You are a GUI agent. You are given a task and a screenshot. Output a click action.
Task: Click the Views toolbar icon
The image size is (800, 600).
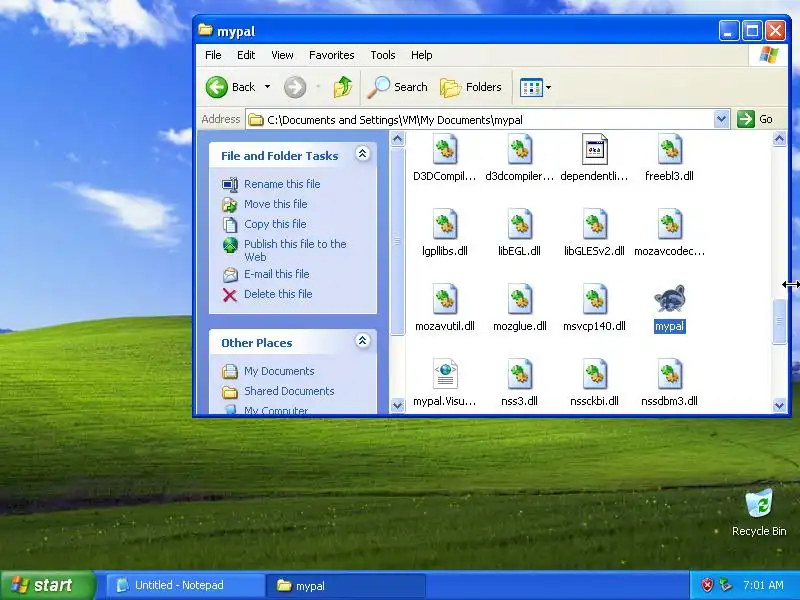tap(531, 87)
